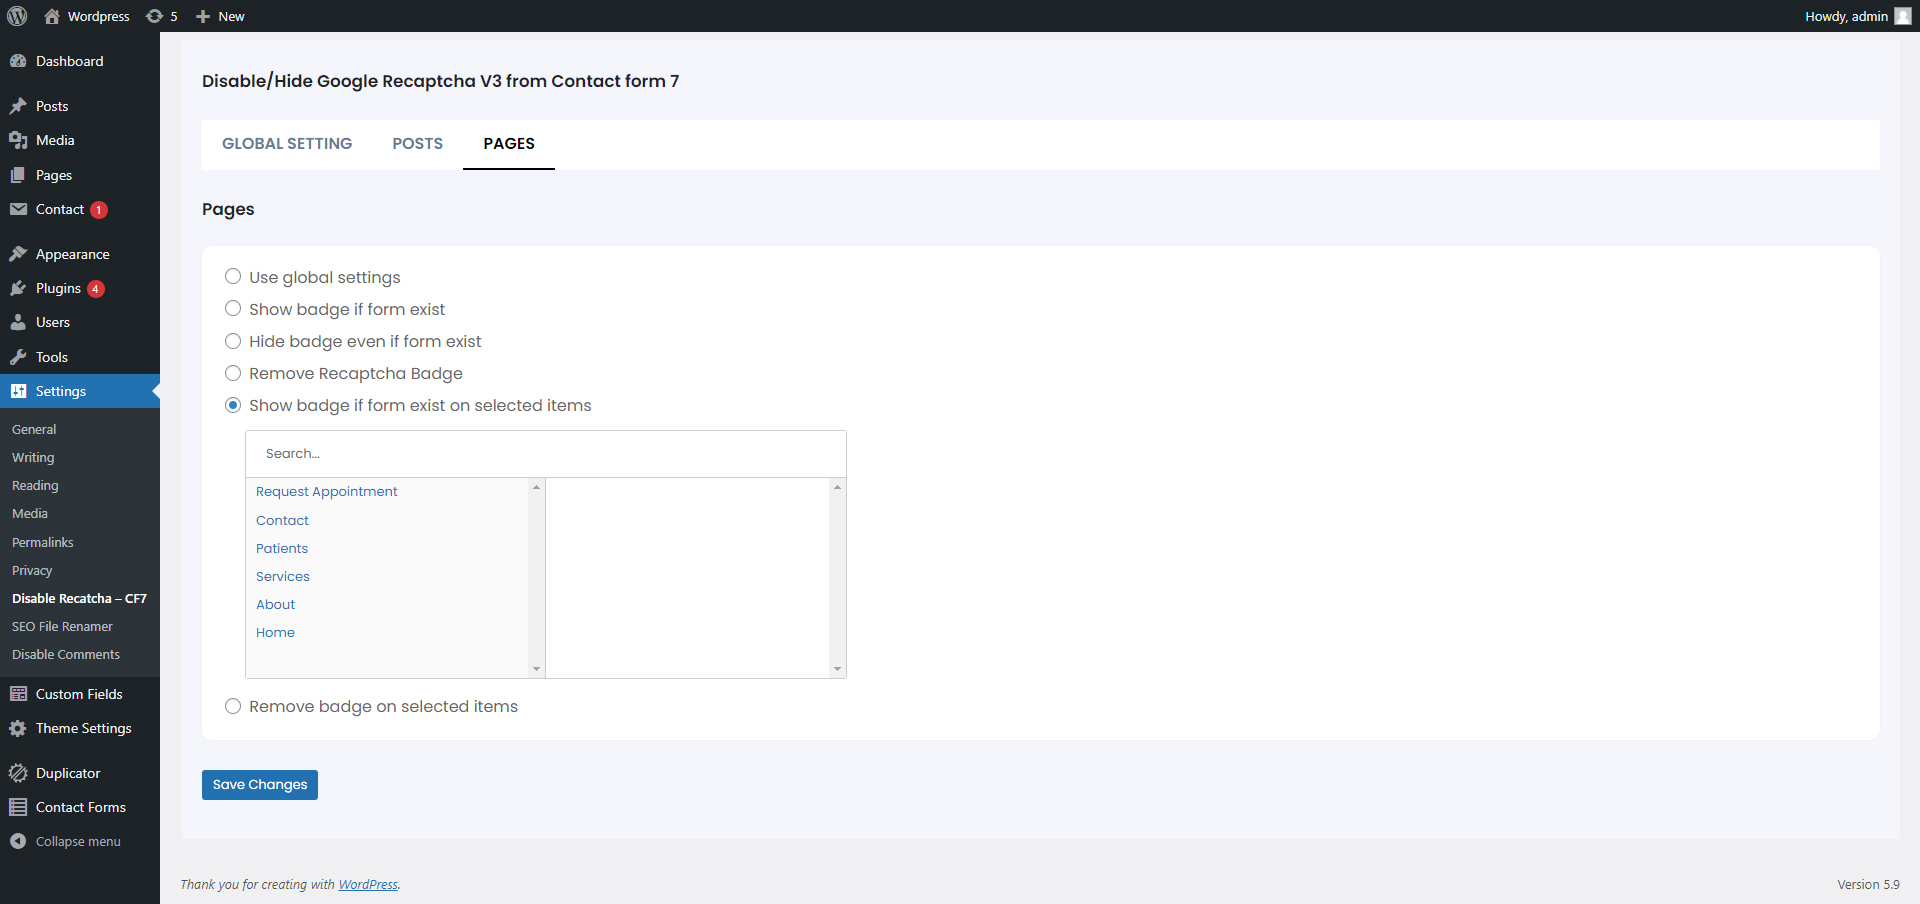Click the left list scroll-up arrow
Screen dimensions: 1920x904
(x=537, y=487)
